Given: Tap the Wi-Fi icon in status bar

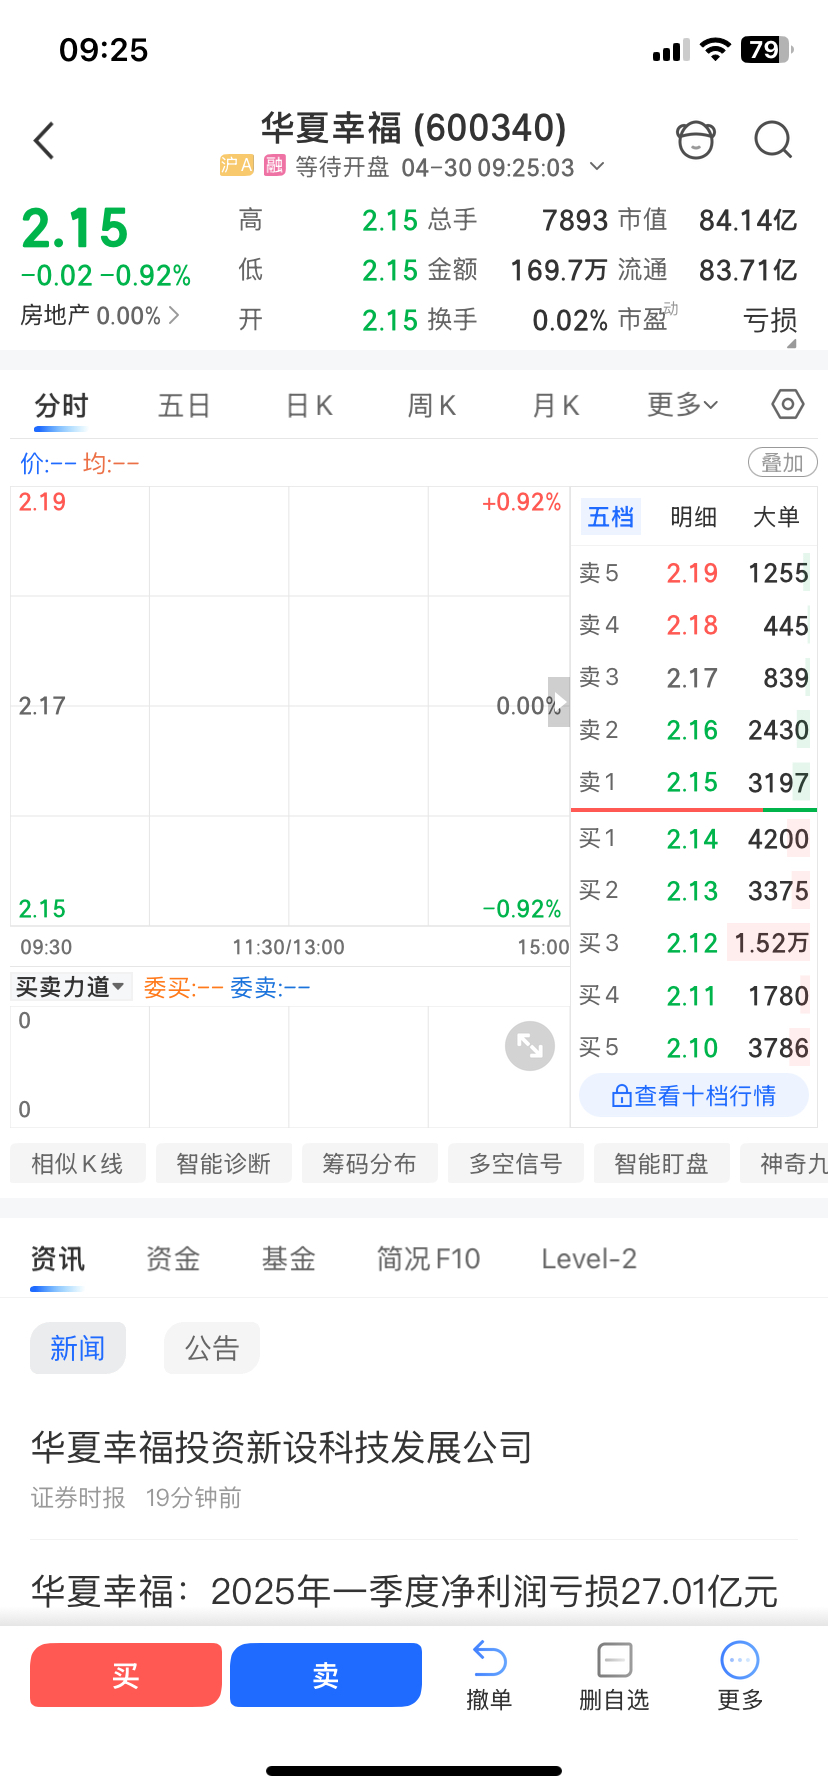Looking at the screenshot, I should [715, 49].
